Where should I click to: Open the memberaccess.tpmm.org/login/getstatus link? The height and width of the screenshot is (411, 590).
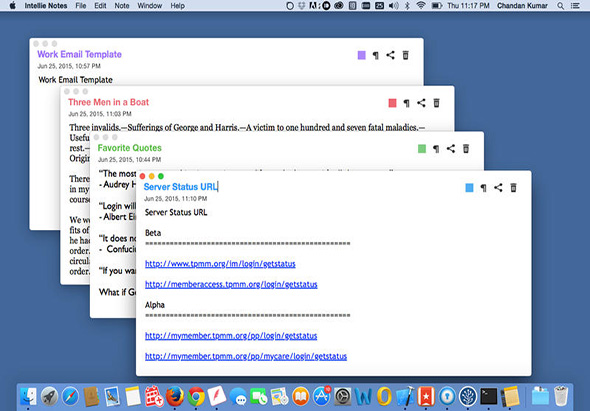(x=231, y=284)
